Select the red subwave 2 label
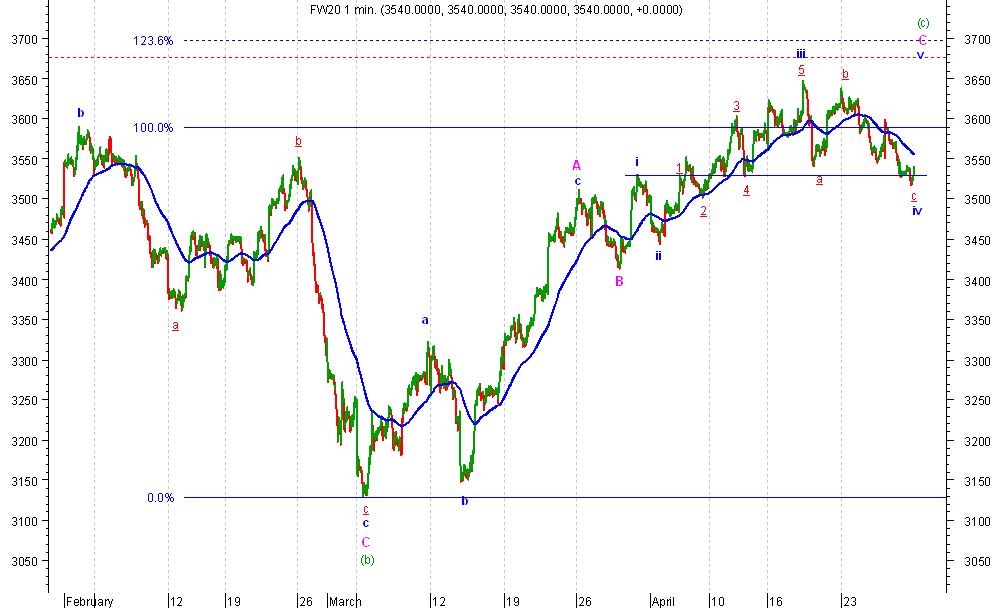 [704, 212]
